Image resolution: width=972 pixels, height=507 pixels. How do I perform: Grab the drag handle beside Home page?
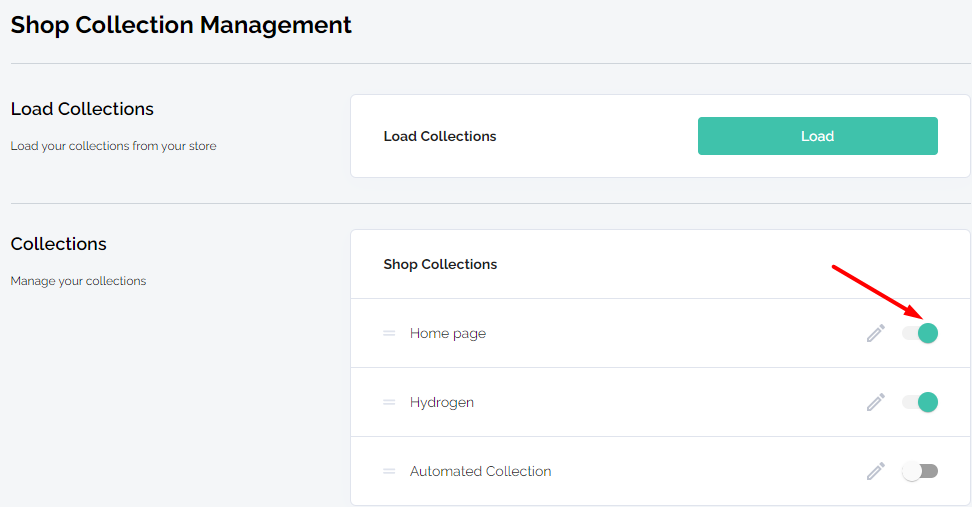tap(389, 333)
